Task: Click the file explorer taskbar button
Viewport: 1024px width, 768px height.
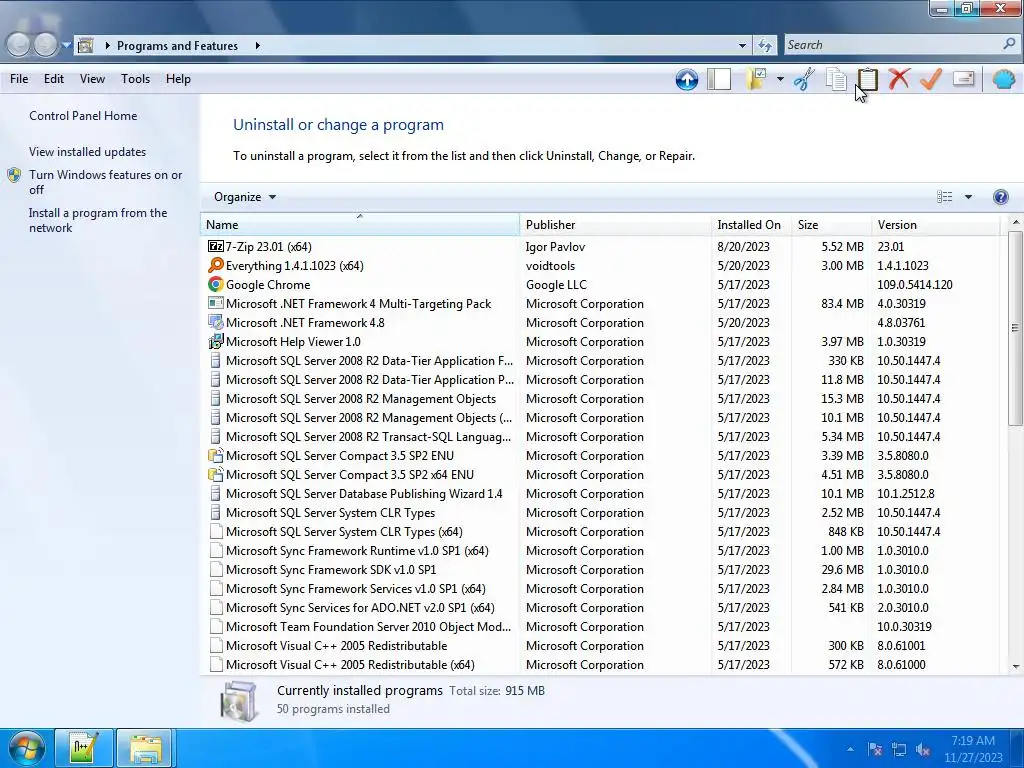Action: [x=145, y=748]
